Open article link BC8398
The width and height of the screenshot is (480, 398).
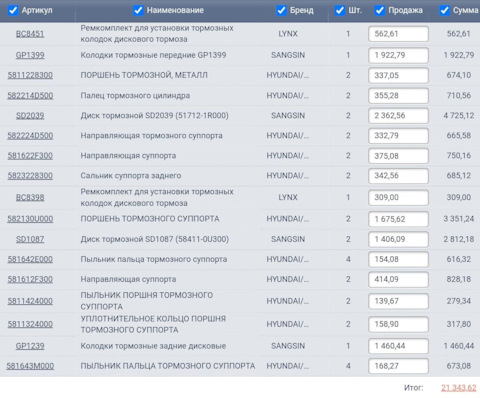[30, 197]
